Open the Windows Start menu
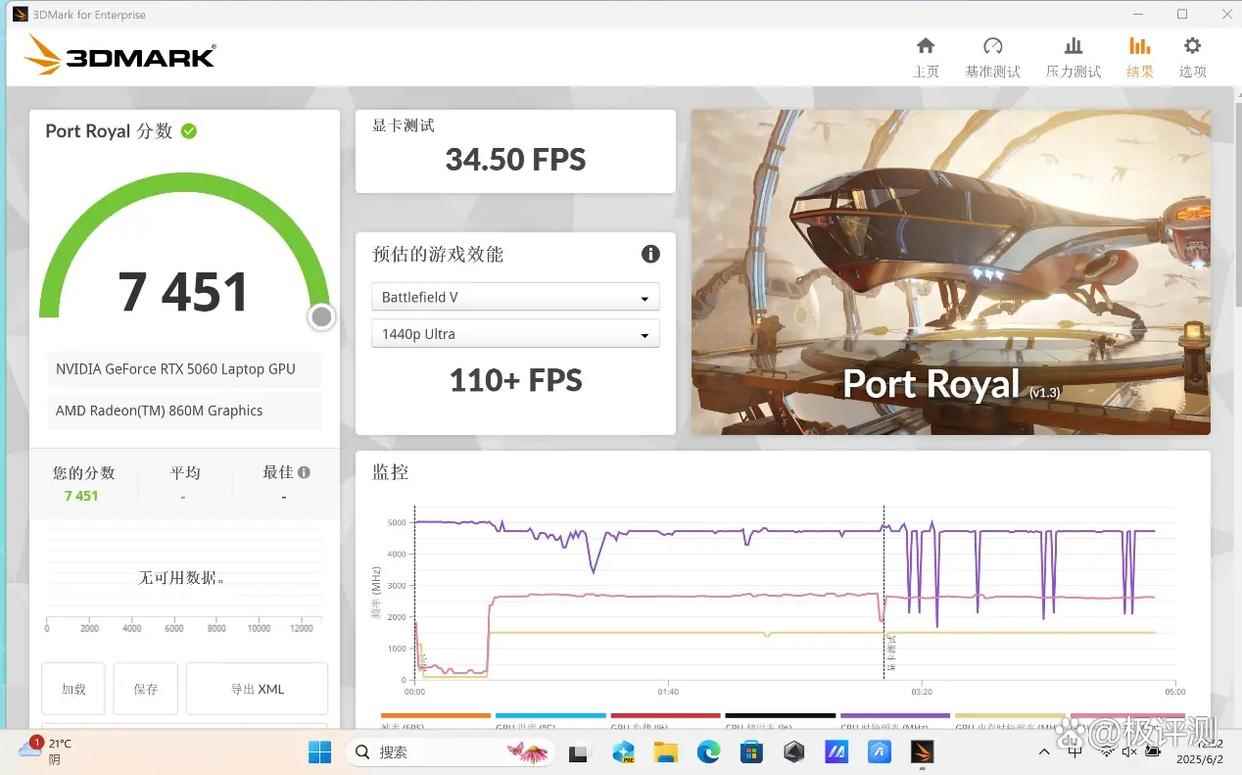This screenshot has width=1242, height=775. click(320, 752)
